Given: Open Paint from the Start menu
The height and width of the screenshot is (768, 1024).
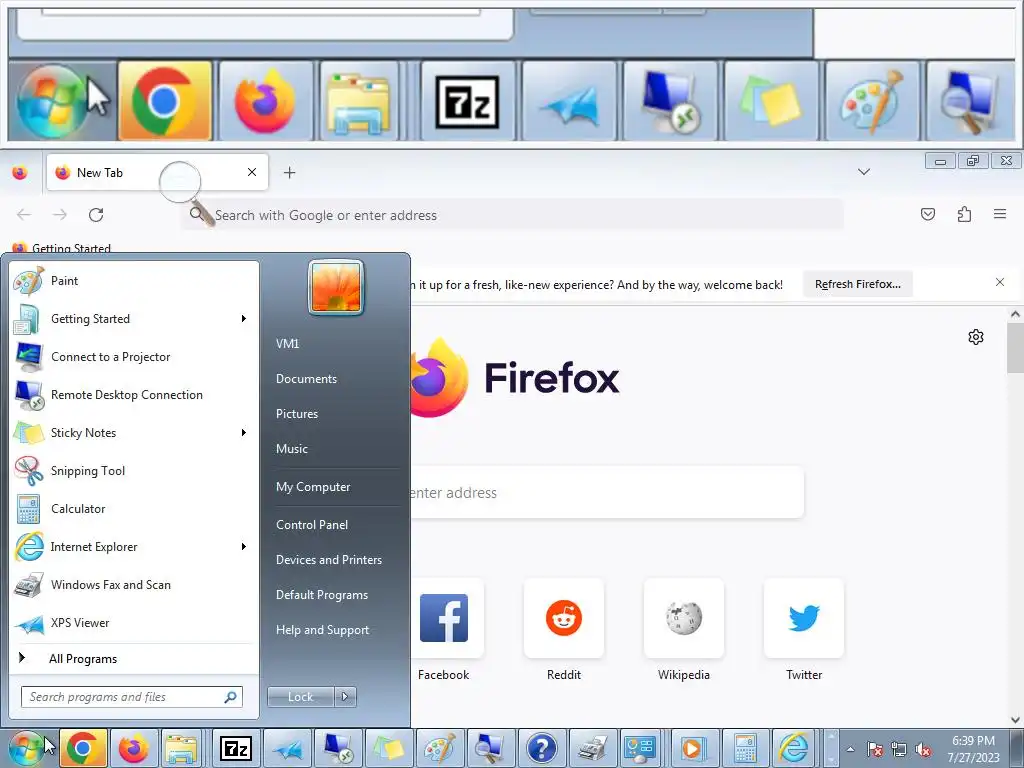Looking at the screenshot, I should pos(134,281).
